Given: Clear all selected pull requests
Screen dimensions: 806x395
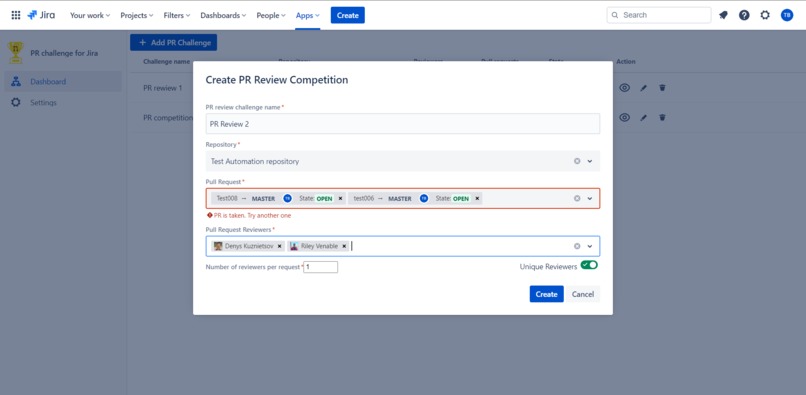Looking at the screenshot, I should click(x=577, y=199).
